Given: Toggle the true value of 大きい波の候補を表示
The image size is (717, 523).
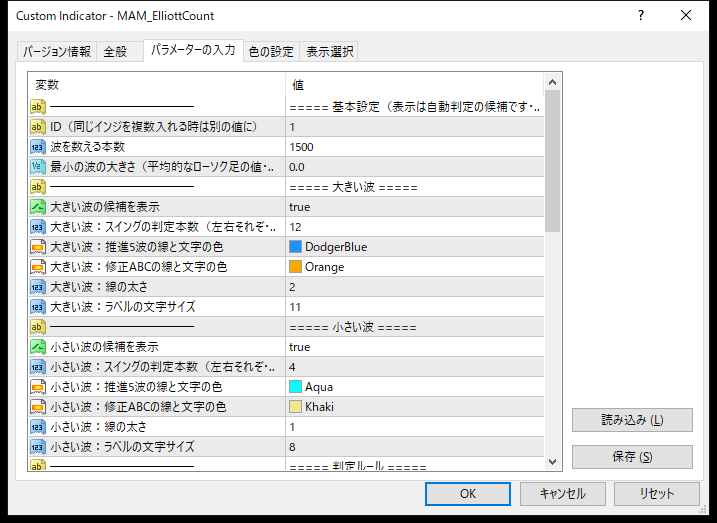Looking at the screenshot, I should pos(415,207).
